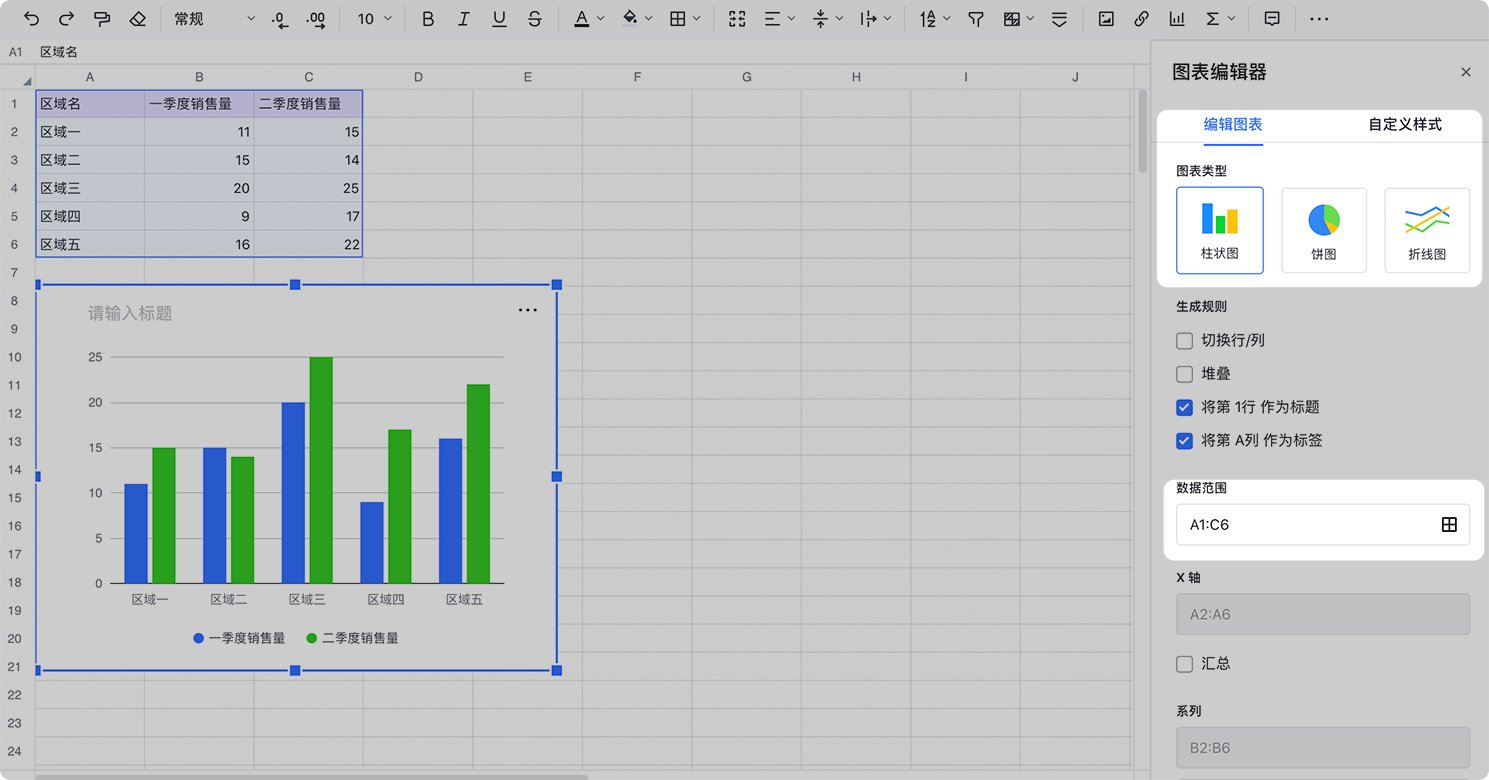Choose the 饼图 pie chart type
The width and height of the screenshot is (1489, 780).
[x=1323, y=230]
